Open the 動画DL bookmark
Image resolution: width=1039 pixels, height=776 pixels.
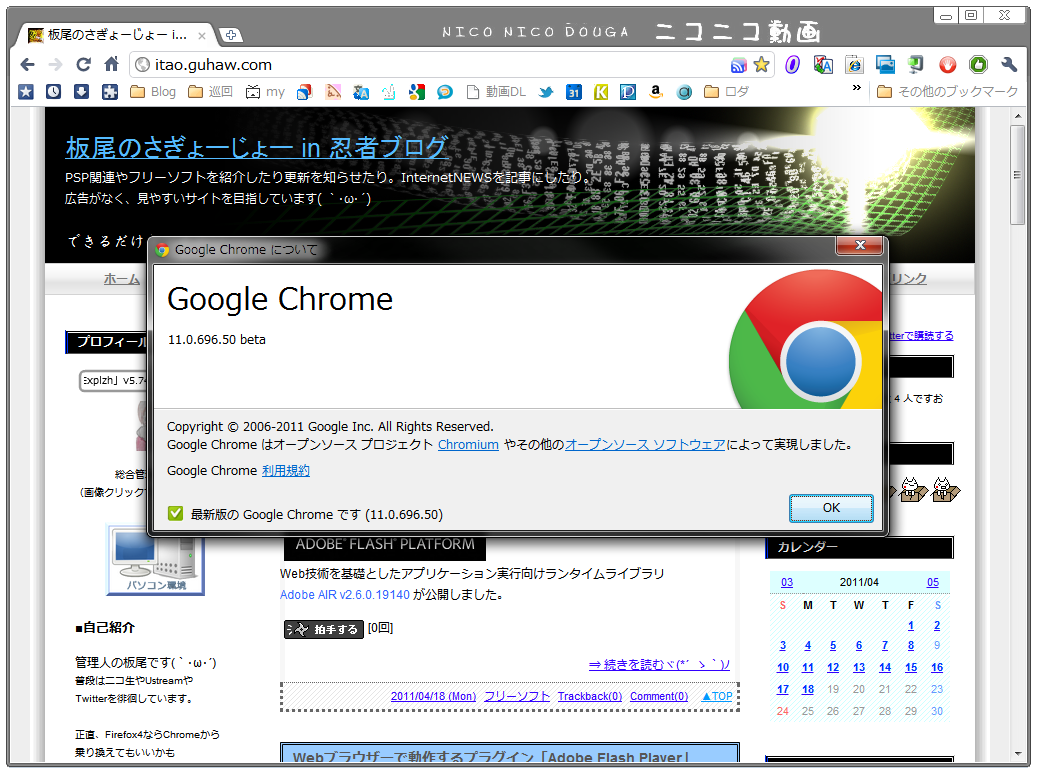point(496,91)
